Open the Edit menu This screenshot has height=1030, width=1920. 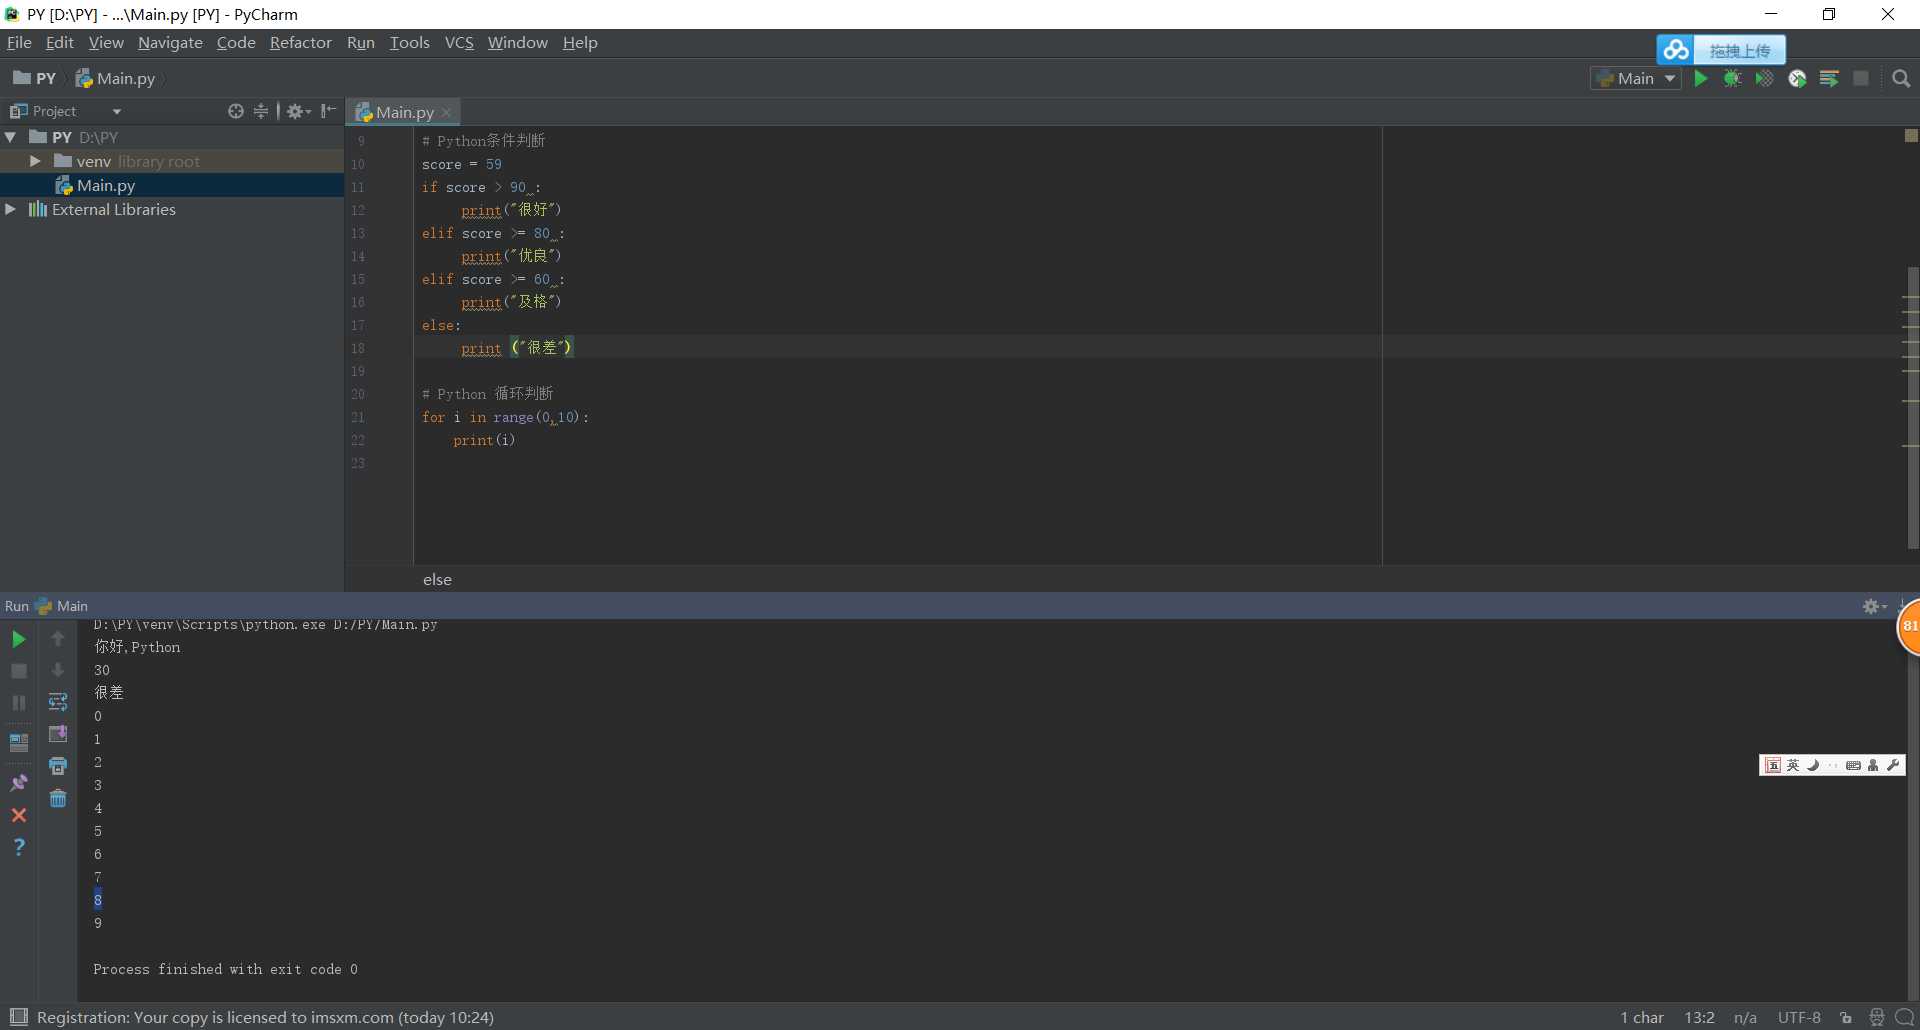60,43
